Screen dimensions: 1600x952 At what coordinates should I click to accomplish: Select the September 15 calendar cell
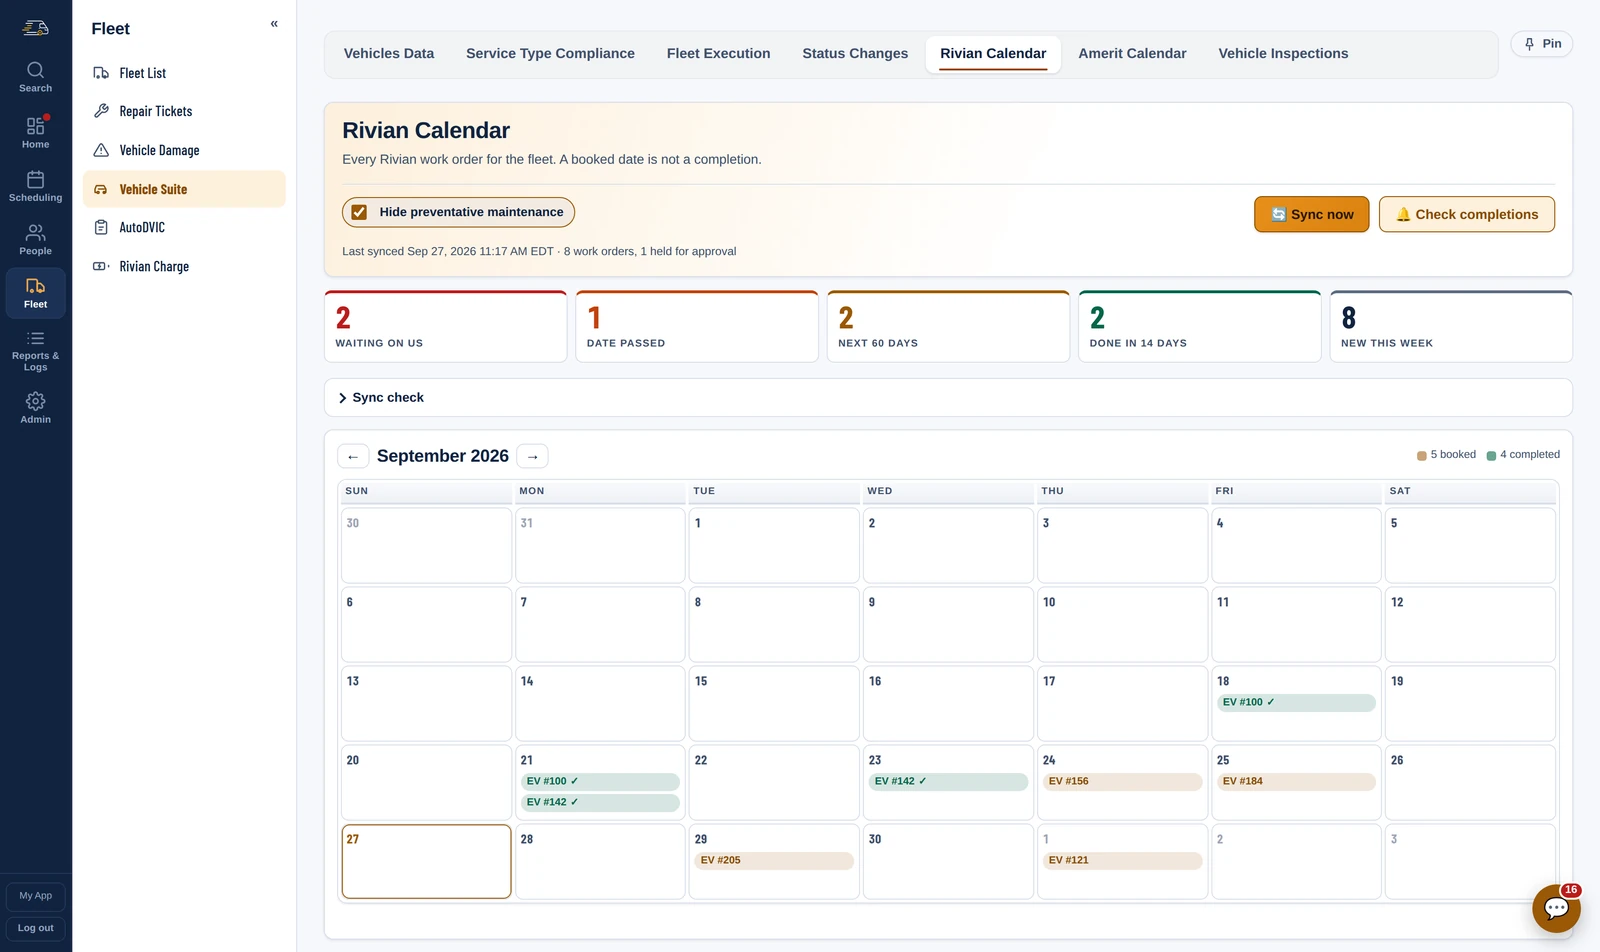click(774, 703)
